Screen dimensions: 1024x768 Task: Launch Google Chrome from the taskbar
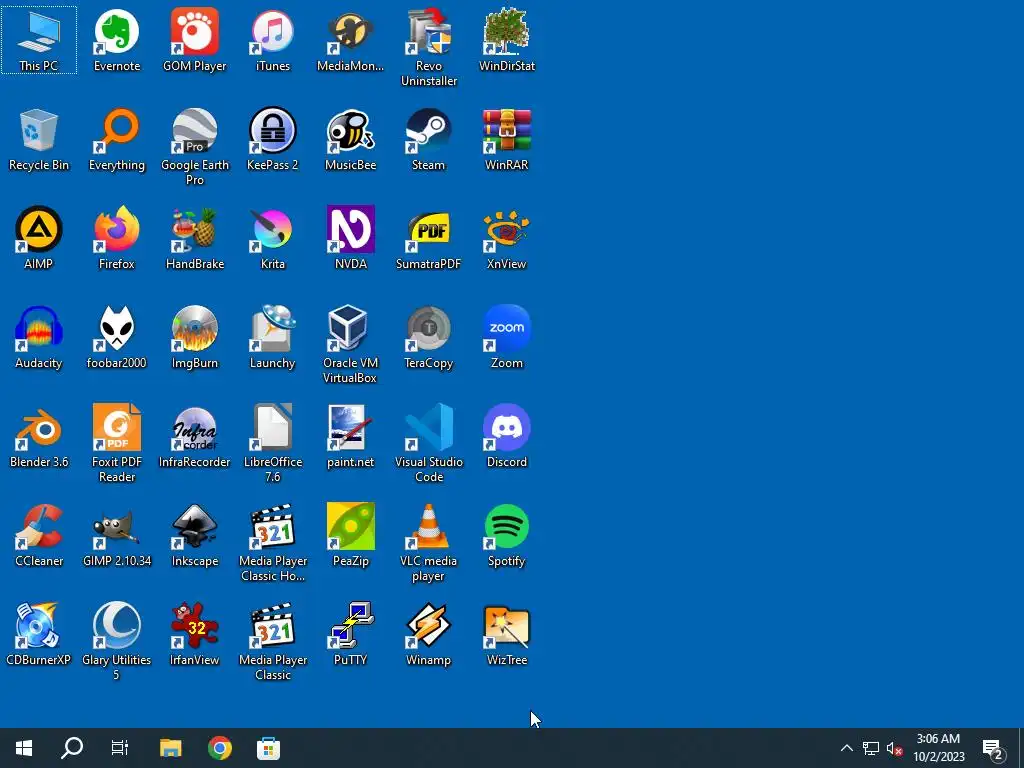220,748
